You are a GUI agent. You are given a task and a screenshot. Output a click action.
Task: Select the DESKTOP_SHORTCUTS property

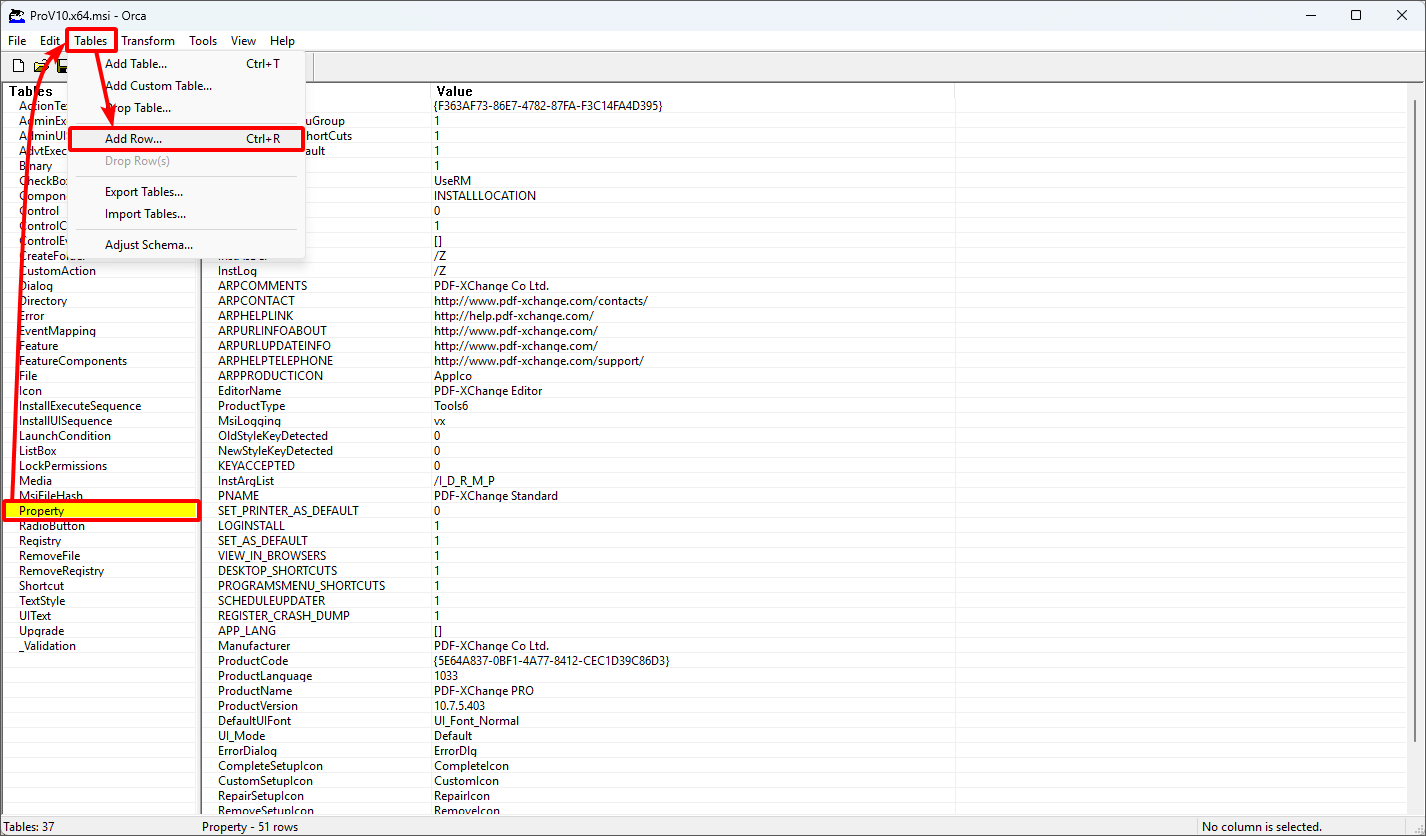pyautogui.click(x=278, y=571)
